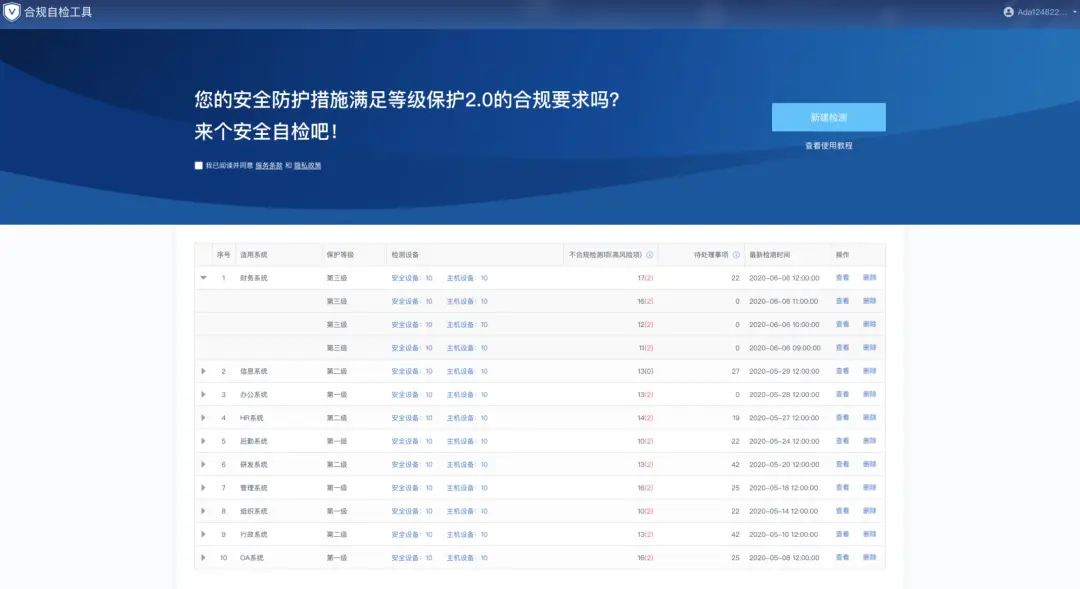The image size is (1080, 589).
Task: Expand the HR系统 row
Action: point(203,417)
